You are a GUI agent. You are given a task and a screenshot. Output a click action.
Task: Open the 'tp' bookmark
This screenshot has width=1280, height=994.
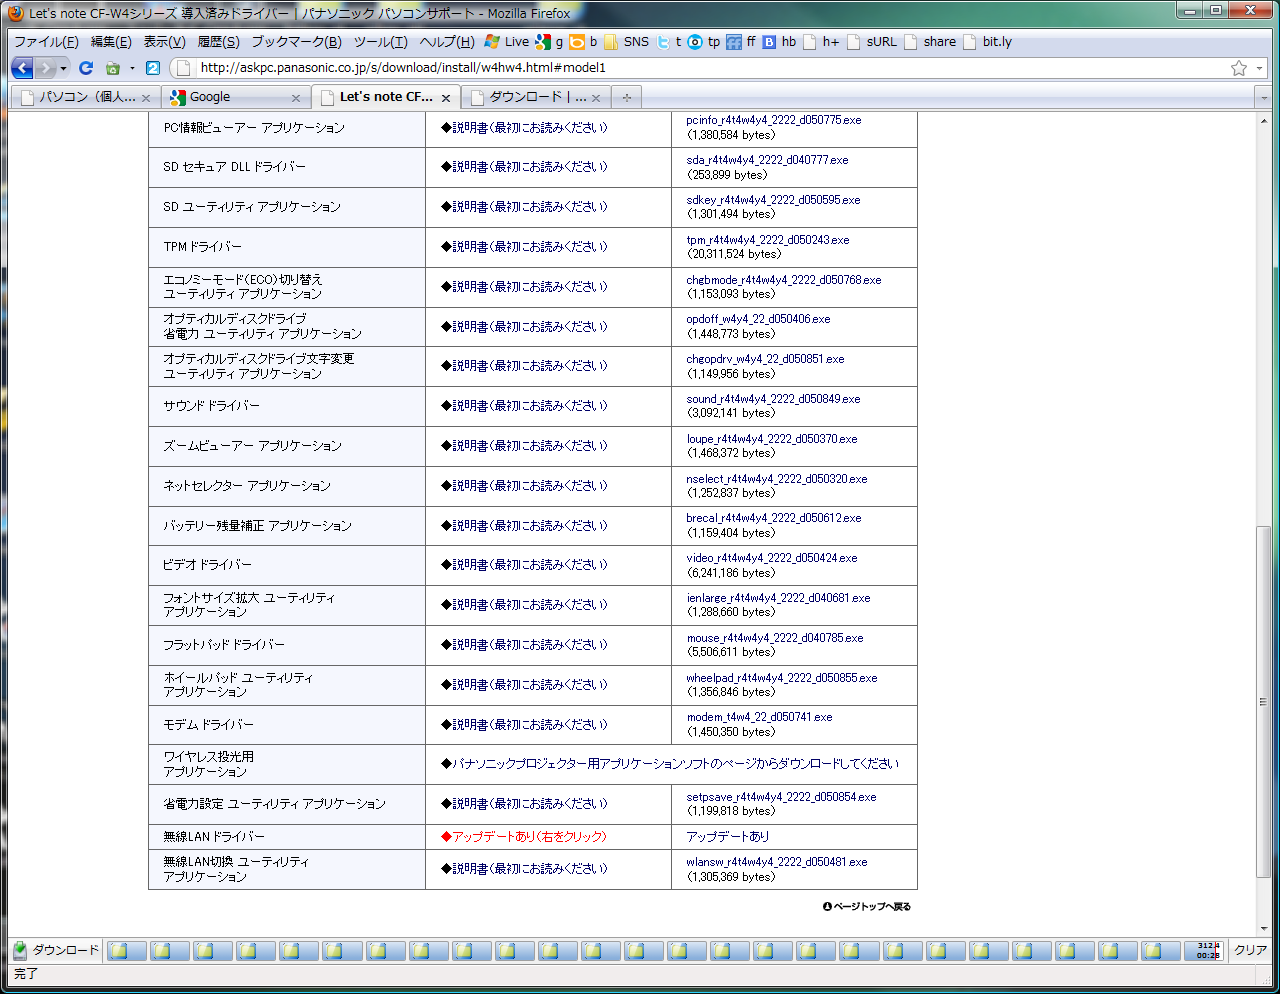pos(704,42)
